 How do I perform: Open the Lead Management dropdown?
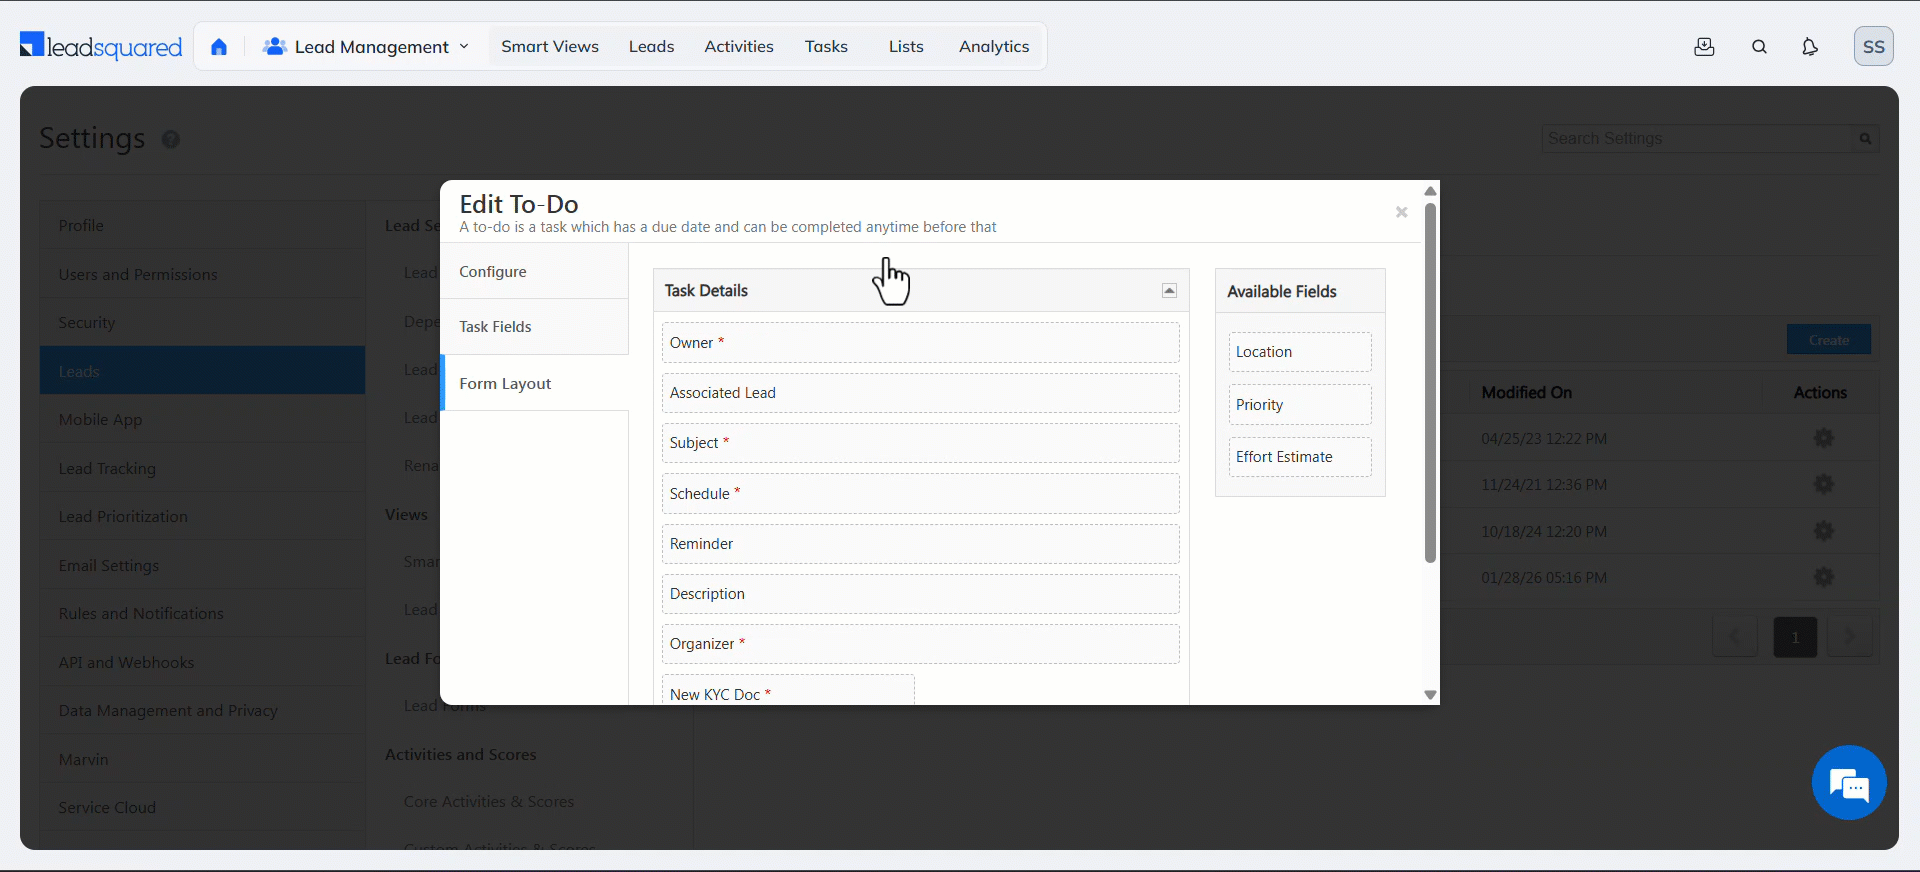click(x=366, y=47)
